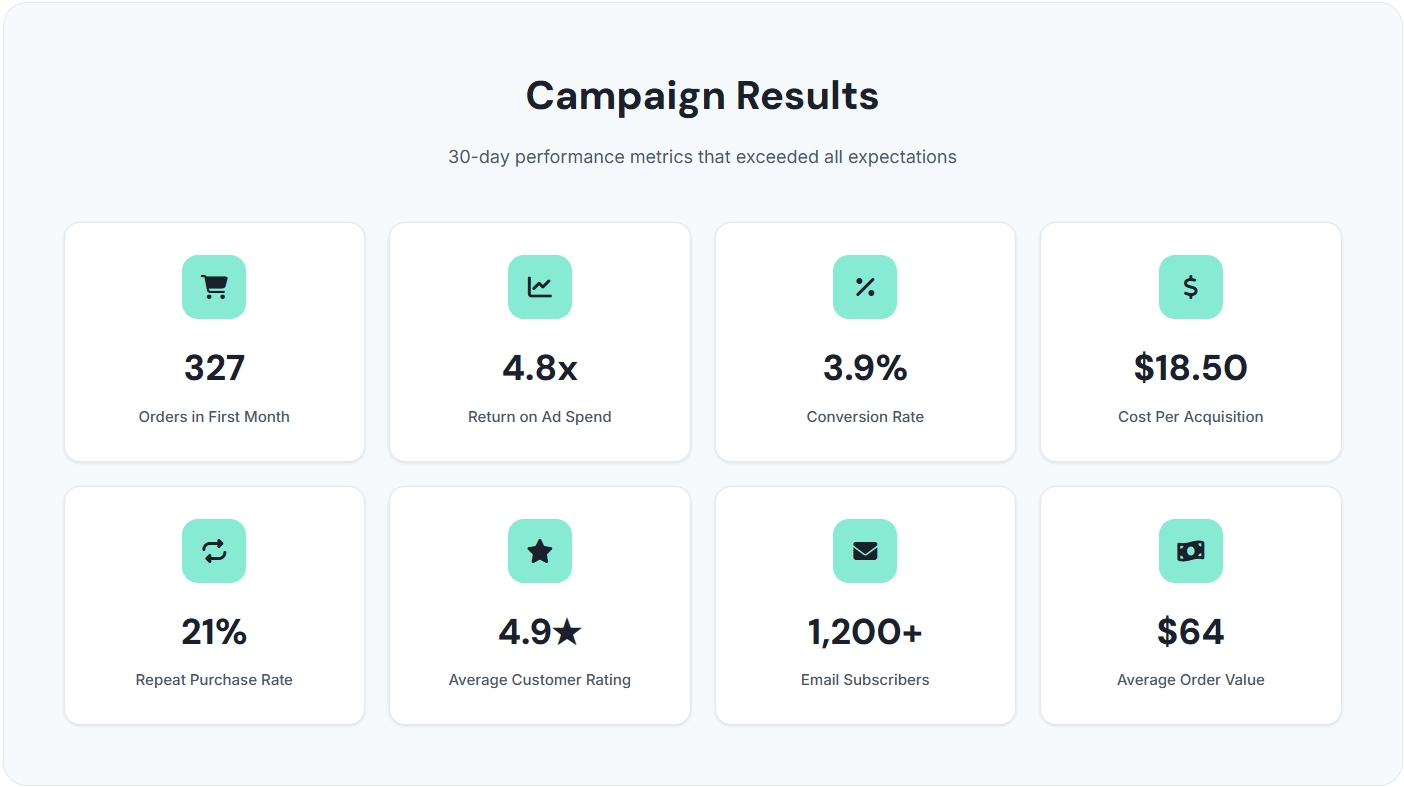The height and width of the screenshot is (787, 1404).
Task: Click the line chart icon
Action: (x=540, y=287)
